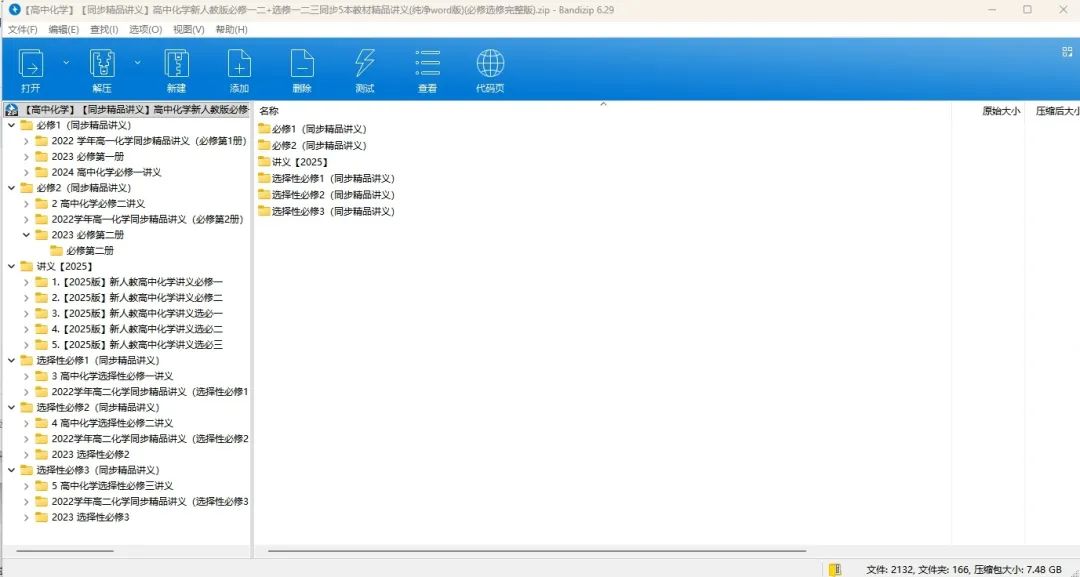Click folder icon of 必修2 in file list

coord(264,145)
